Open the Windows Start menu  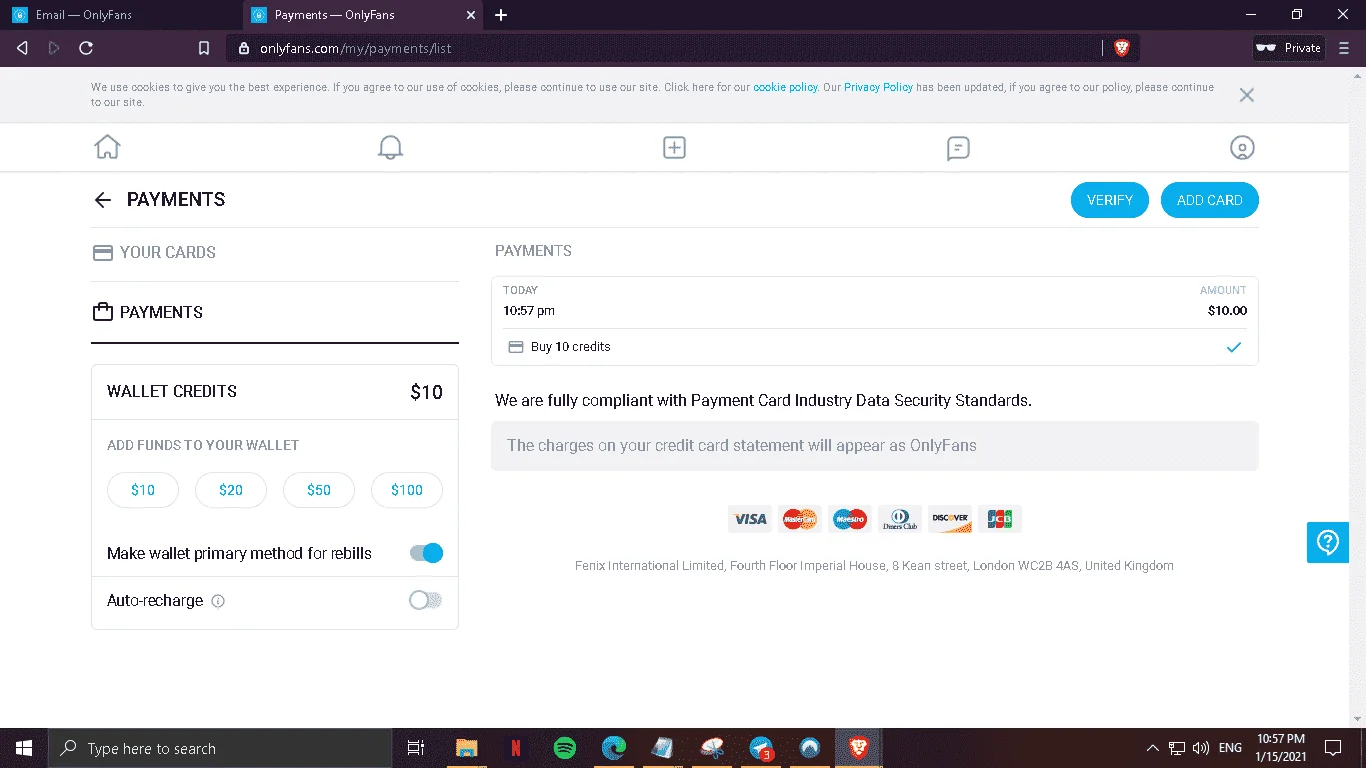(x=24, y=748)
